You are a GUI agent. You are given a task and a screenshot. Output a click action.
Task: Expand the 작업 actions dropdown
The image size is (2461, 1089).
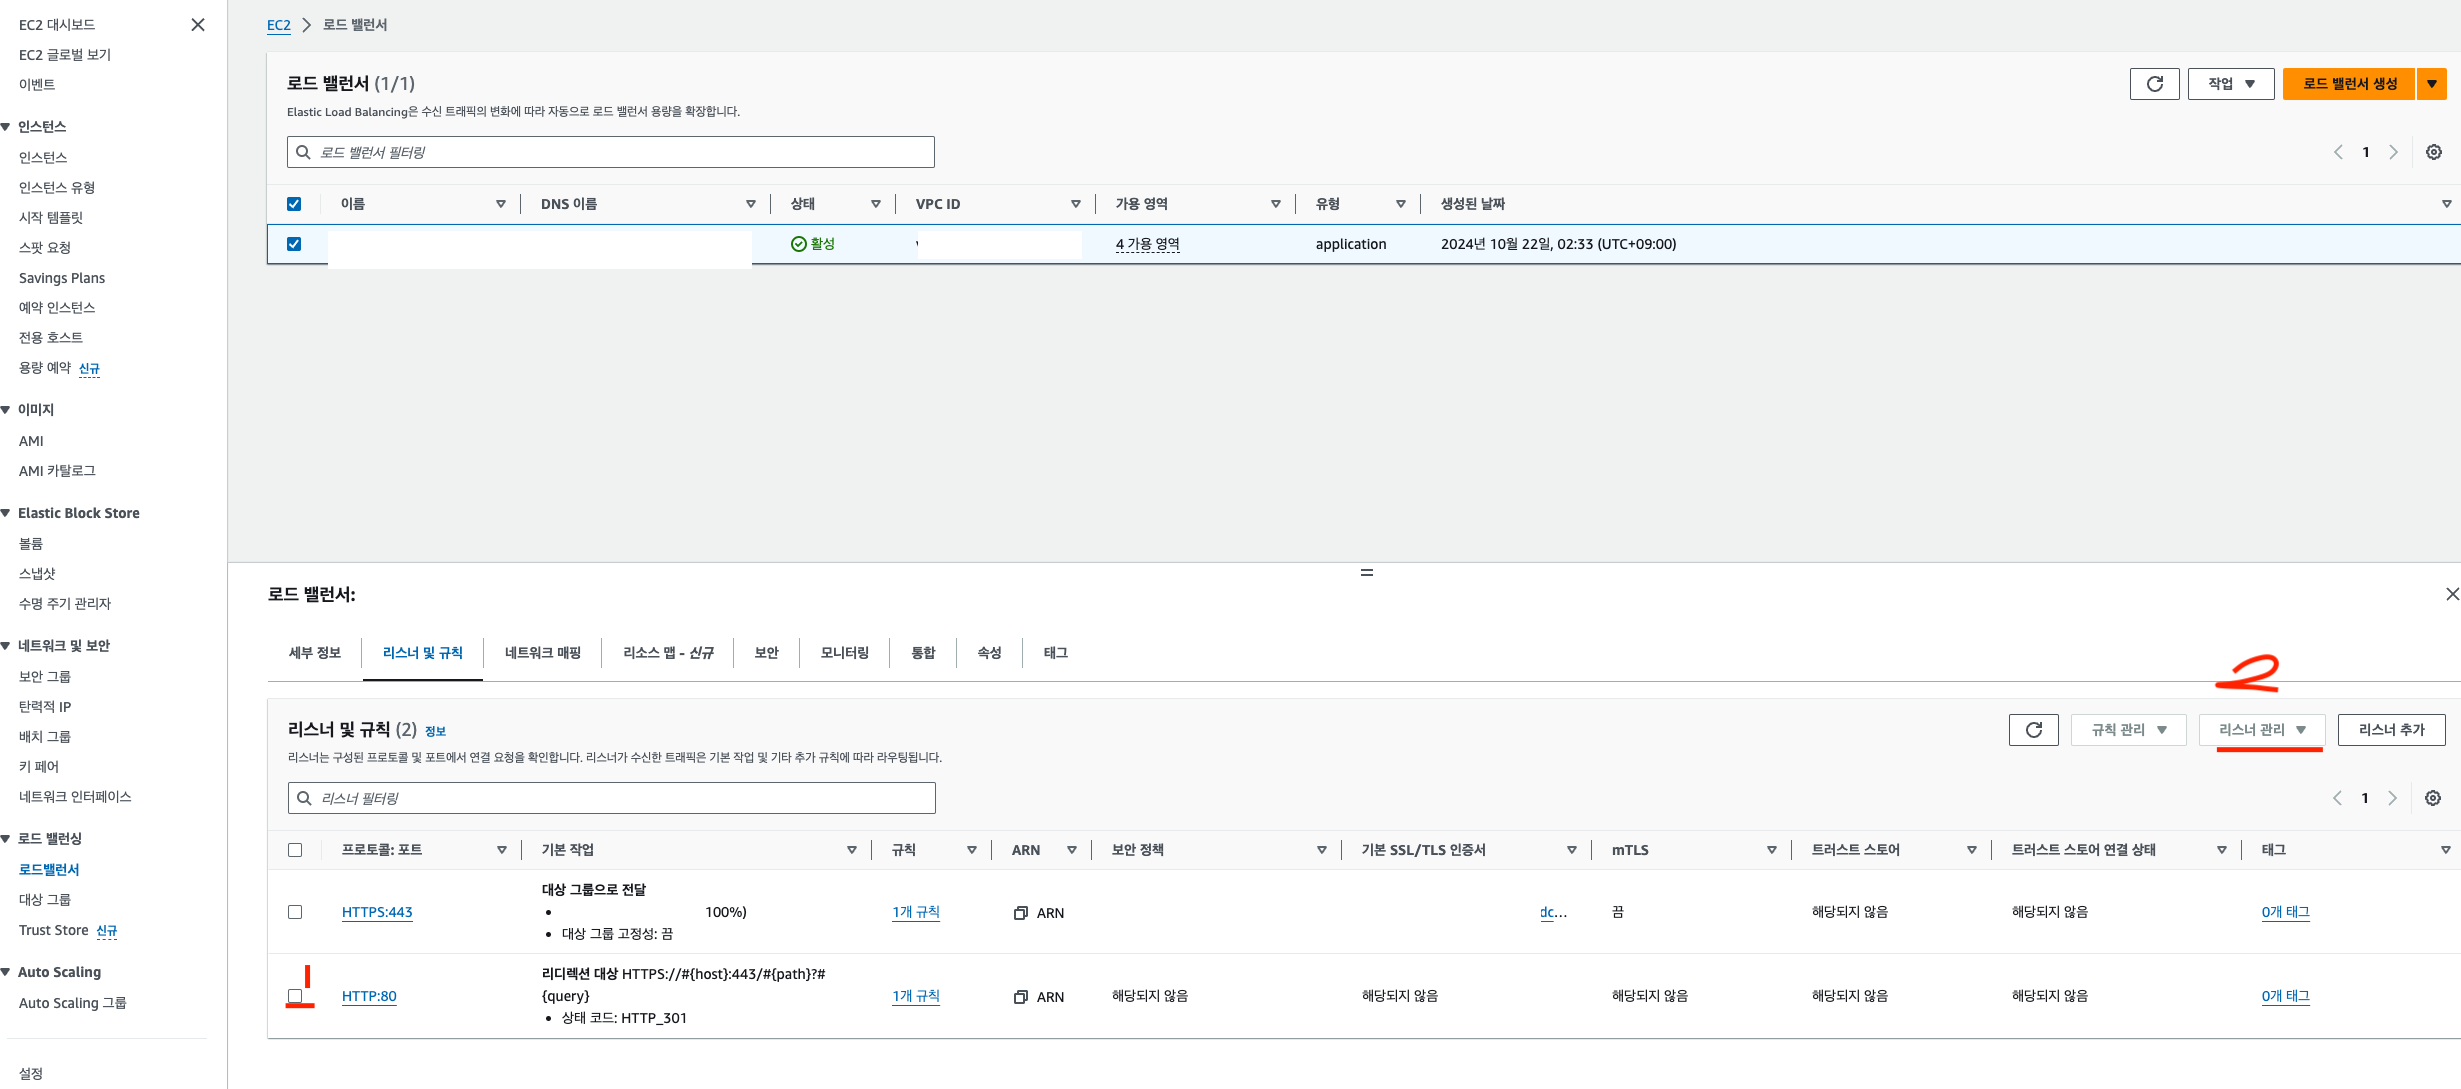2230,84
